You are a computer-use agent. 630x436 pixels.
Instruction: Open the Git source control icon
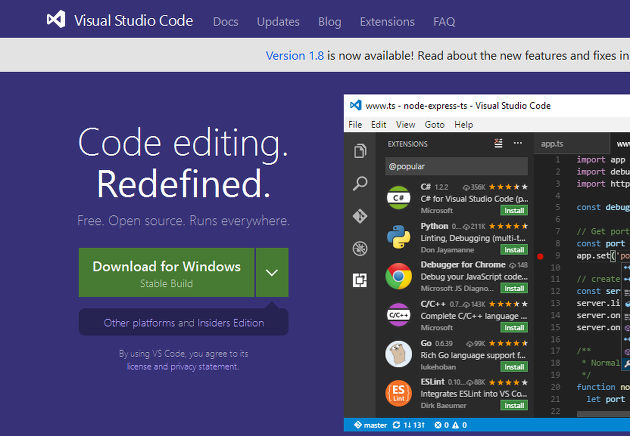[360, 216]
